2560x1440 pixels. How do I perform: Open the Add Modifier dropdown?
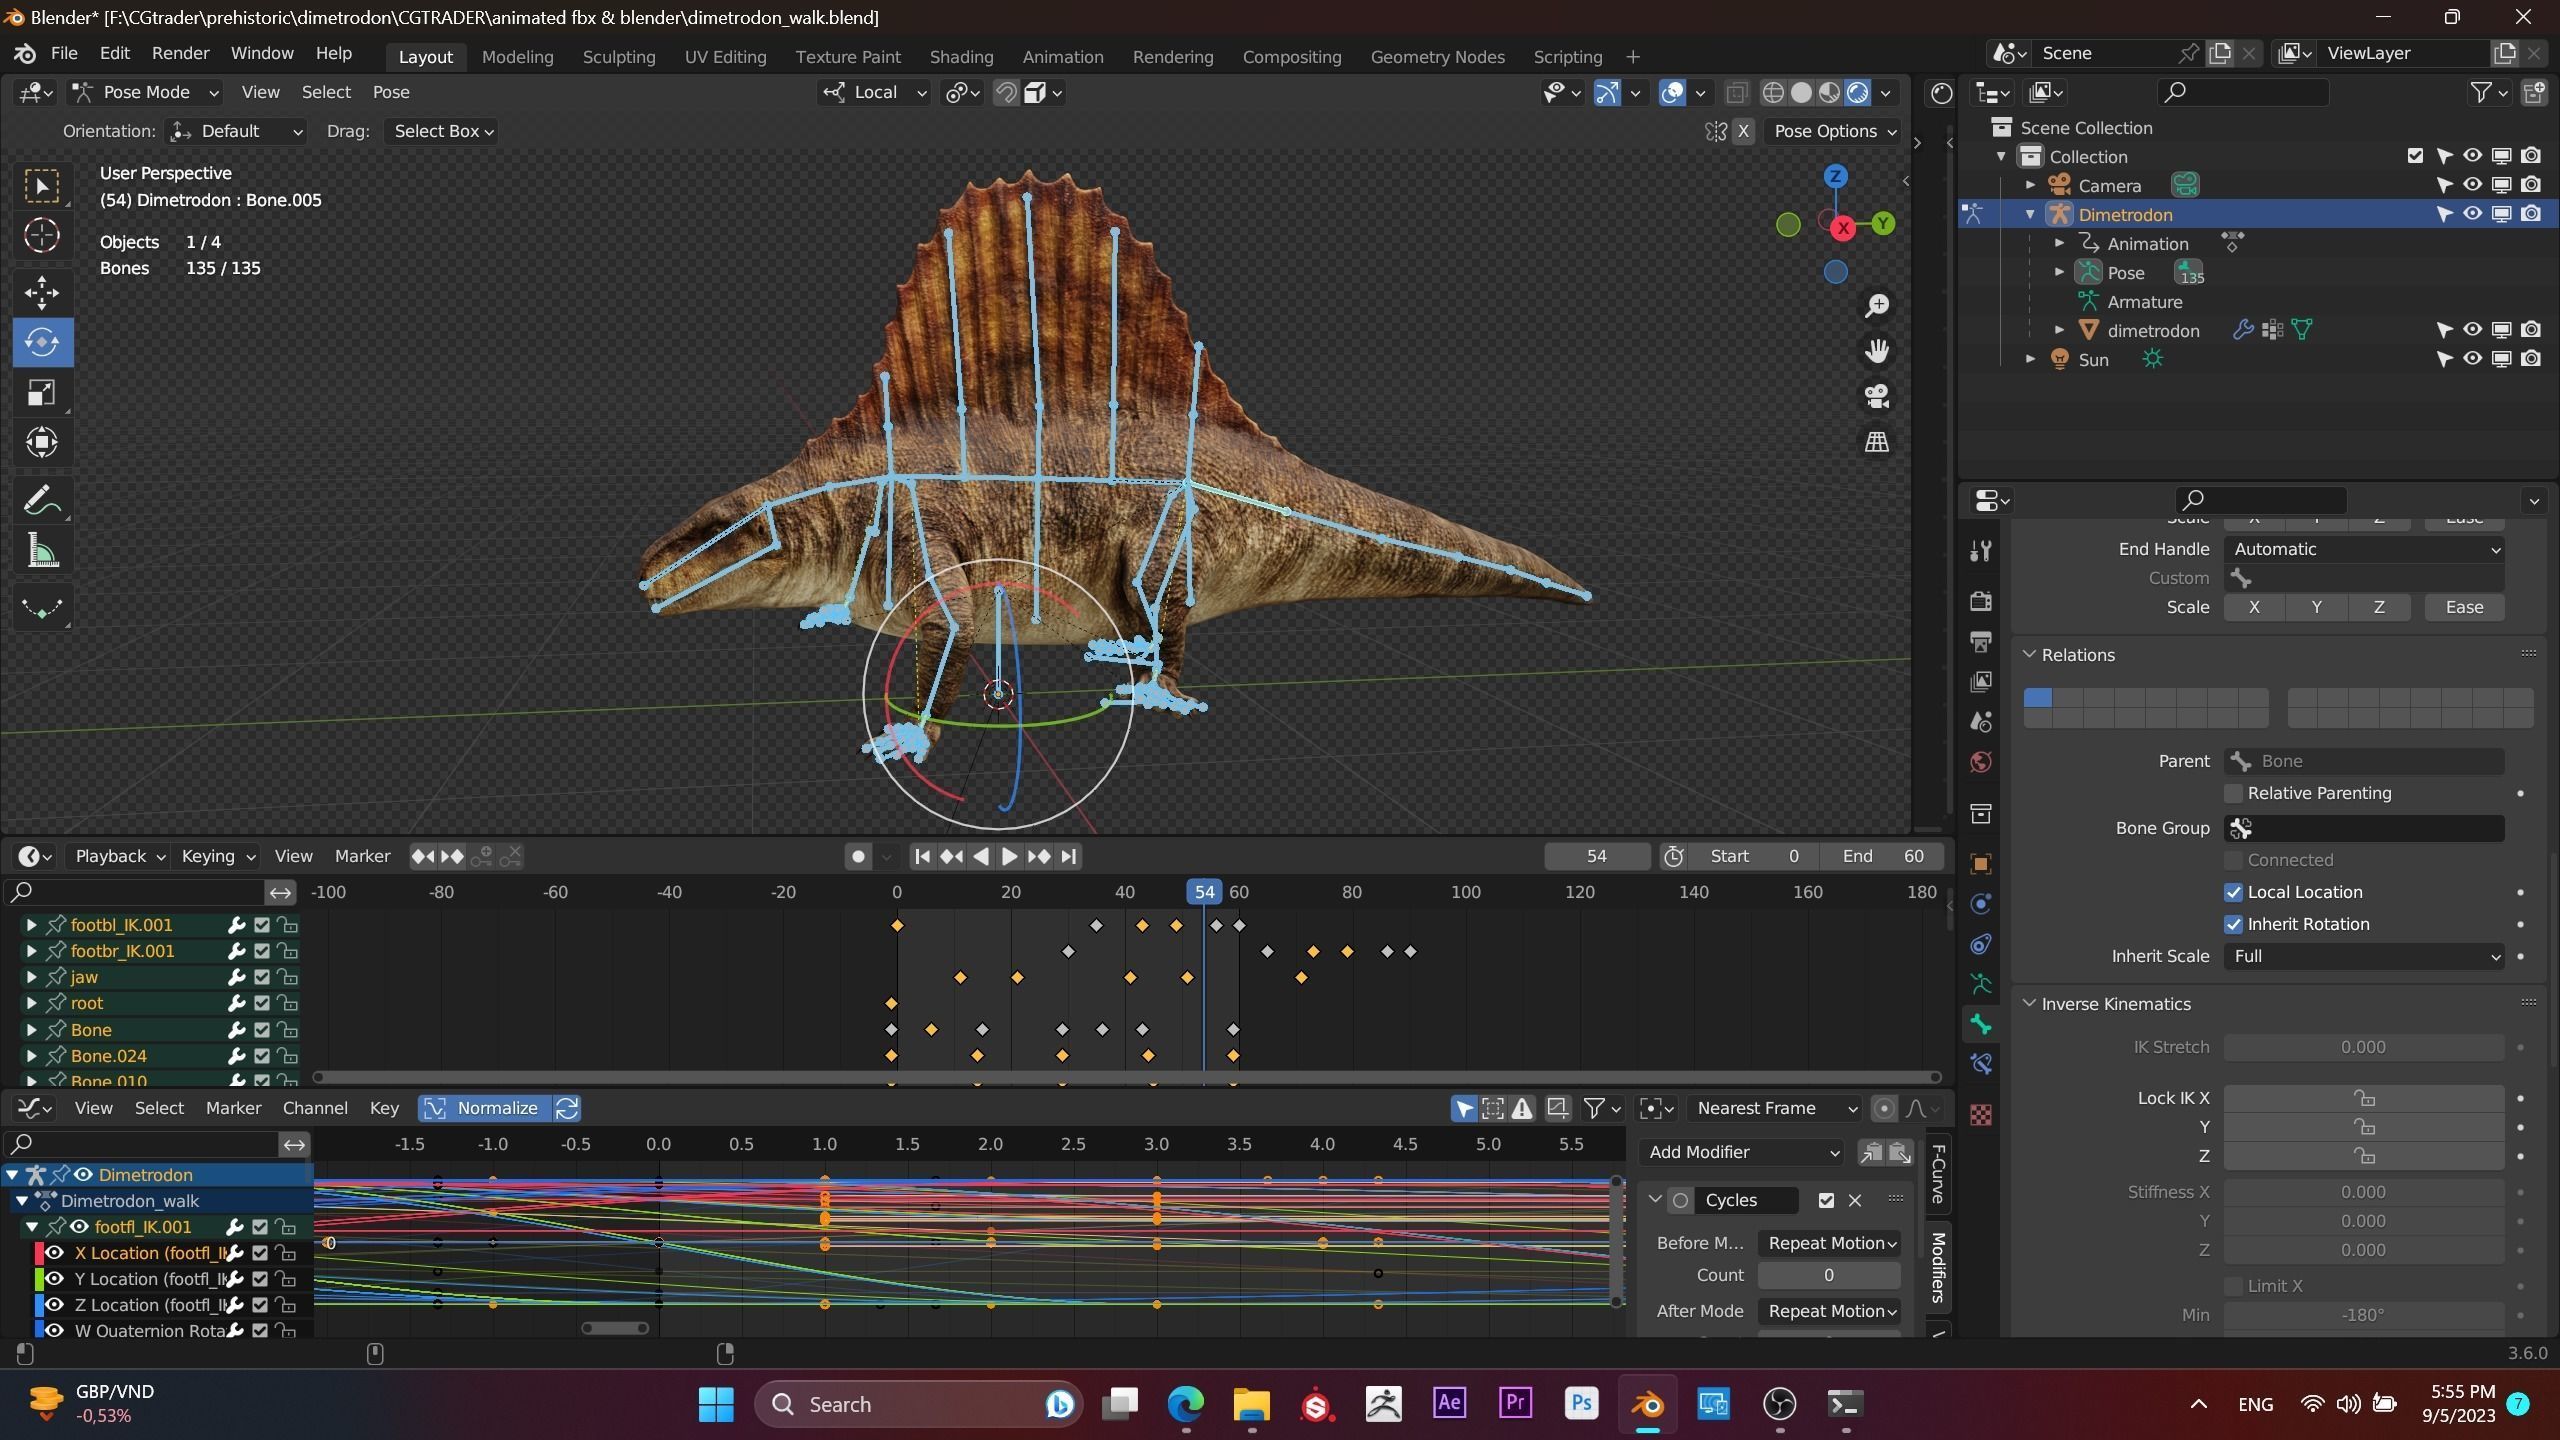click(1742, 1152)
